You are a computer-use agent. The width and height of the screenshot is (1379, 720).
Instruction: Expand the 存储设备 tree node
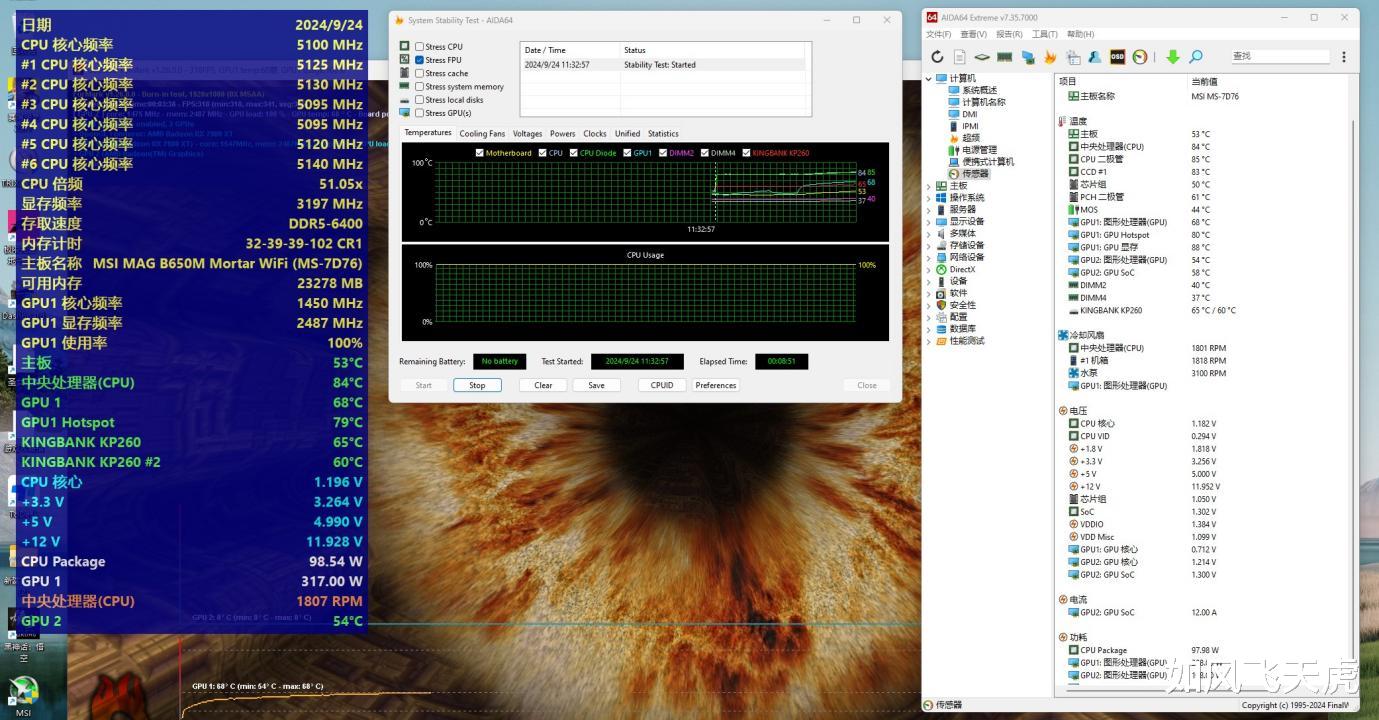929,245
